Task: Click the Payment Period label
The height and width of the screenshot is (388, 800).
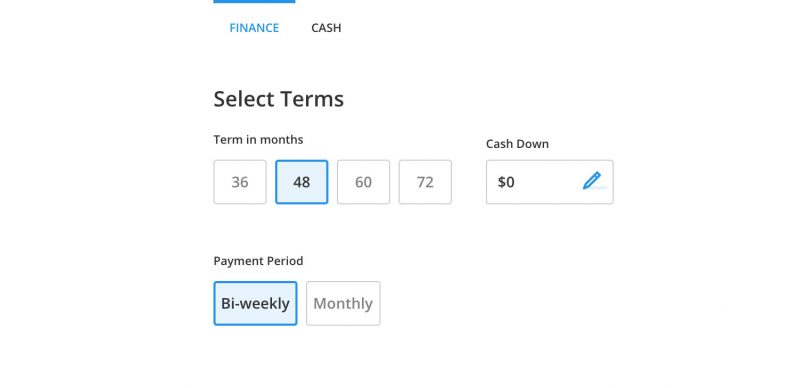Action: click(x=258, y=261)
